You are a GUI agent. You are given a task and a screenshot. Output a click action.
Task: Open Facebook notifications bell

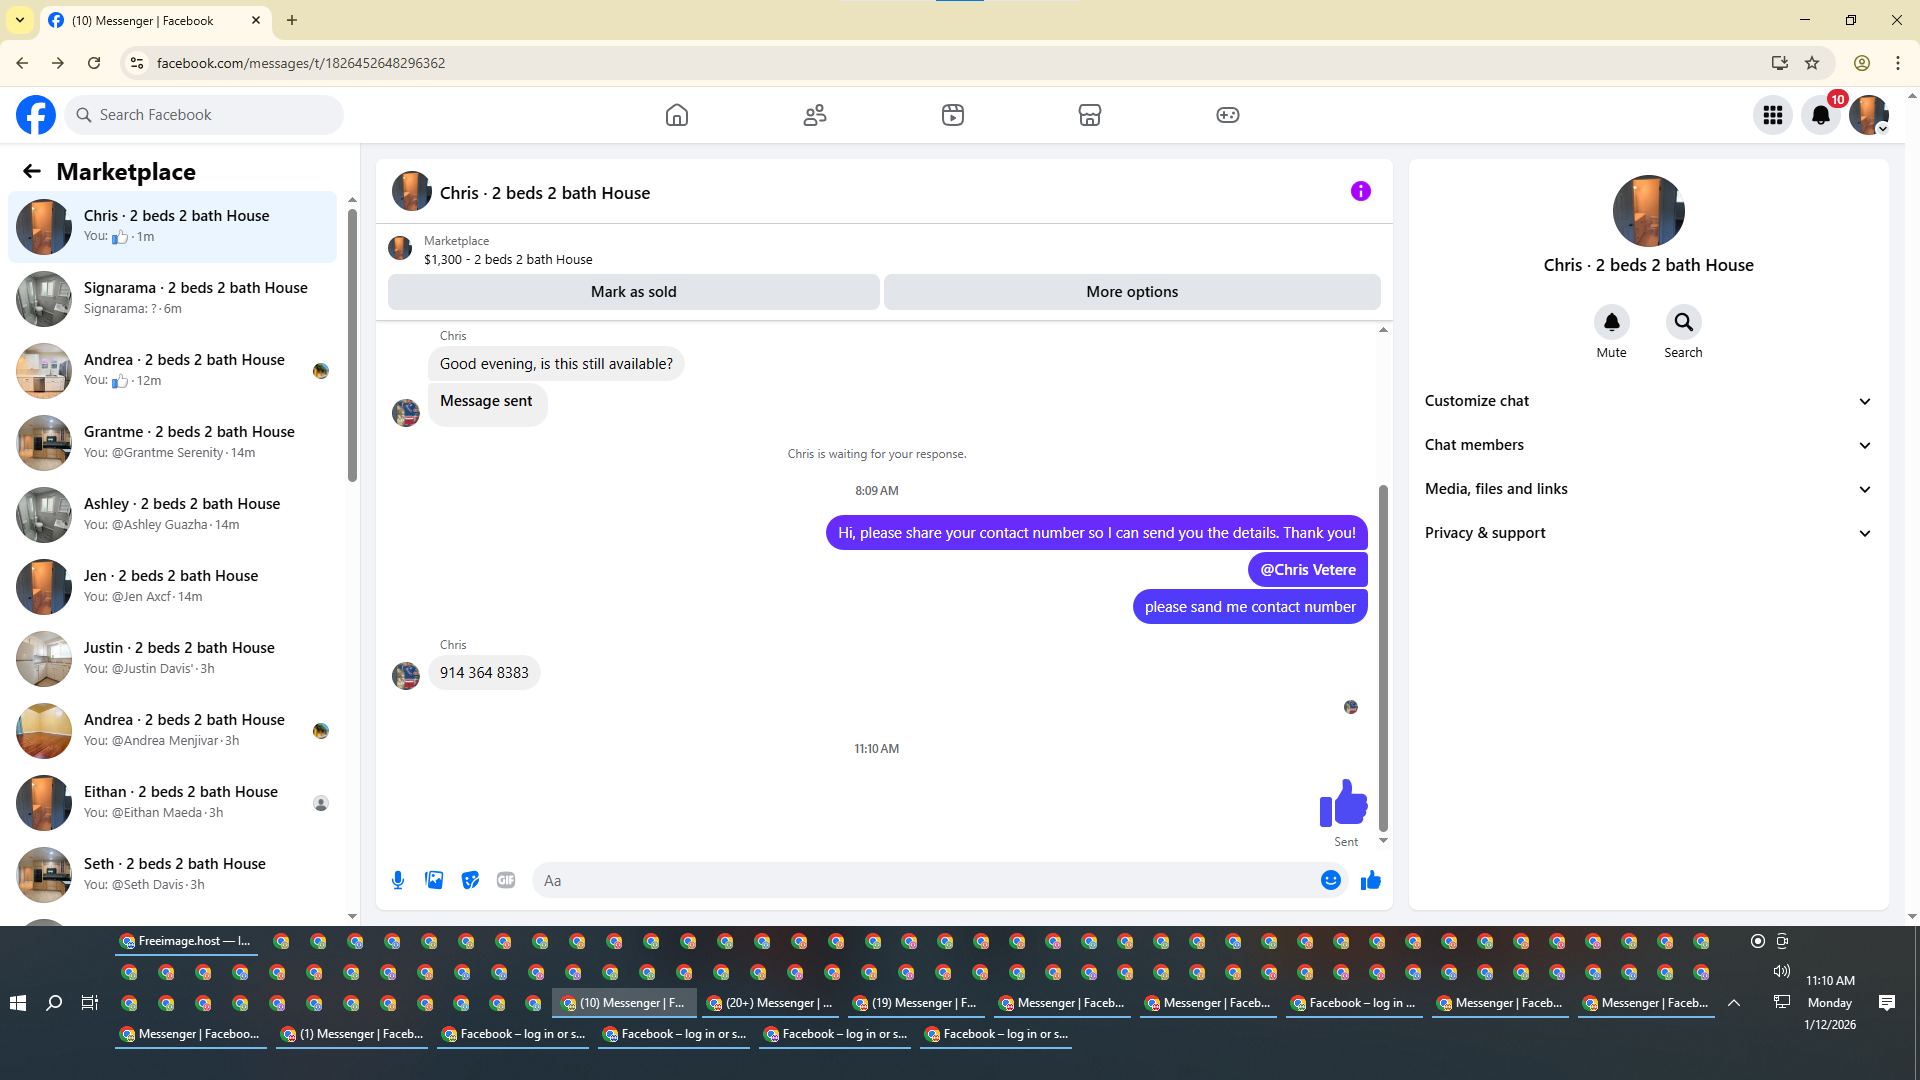[1820, 115]
